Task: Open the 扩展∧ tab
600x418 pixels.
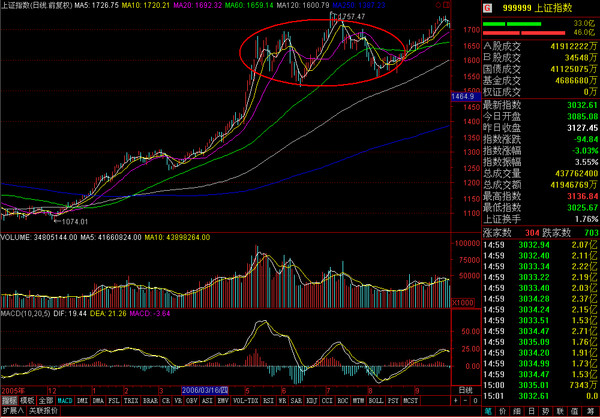Action: [x=13, y=411]
